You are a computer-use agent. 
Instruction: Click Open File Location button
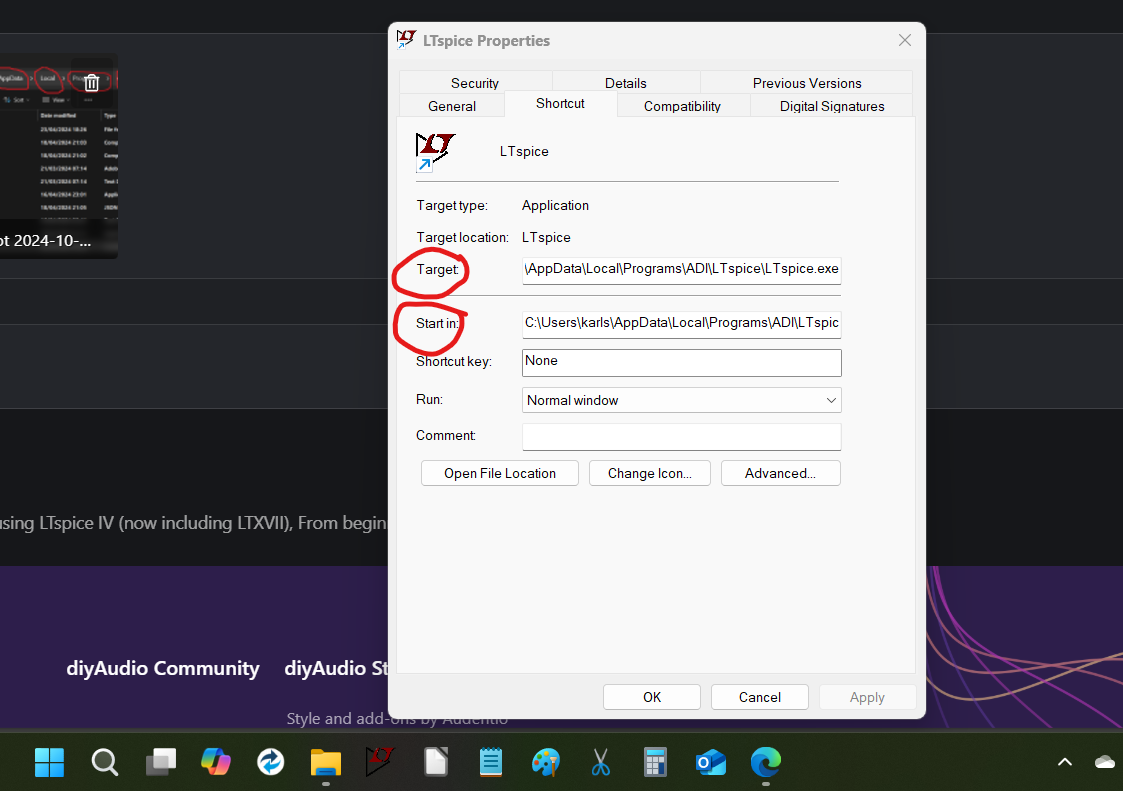pos(500,474)
